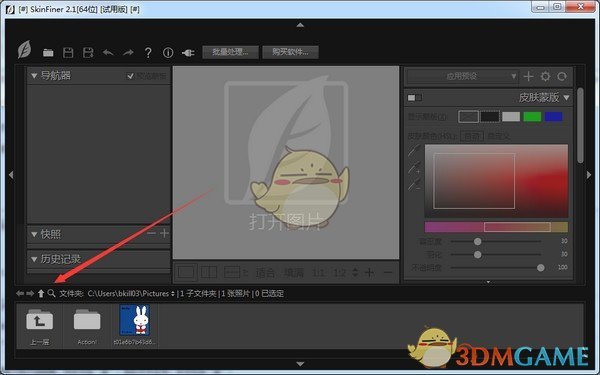Select the skin color eyedropper tool
The height and width of the screenshot is (375, 600).
pos(414,150)
